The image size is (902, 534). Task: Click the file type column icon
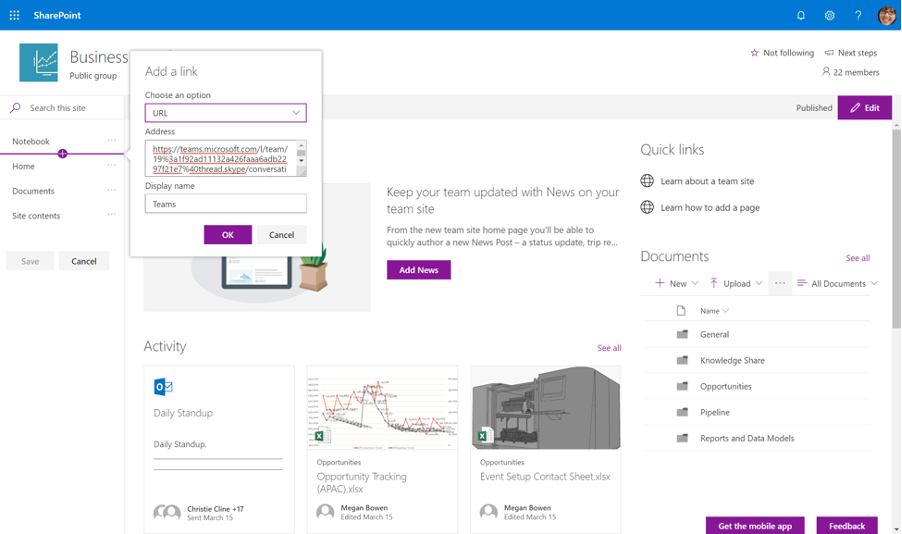(x=681, y=311)
